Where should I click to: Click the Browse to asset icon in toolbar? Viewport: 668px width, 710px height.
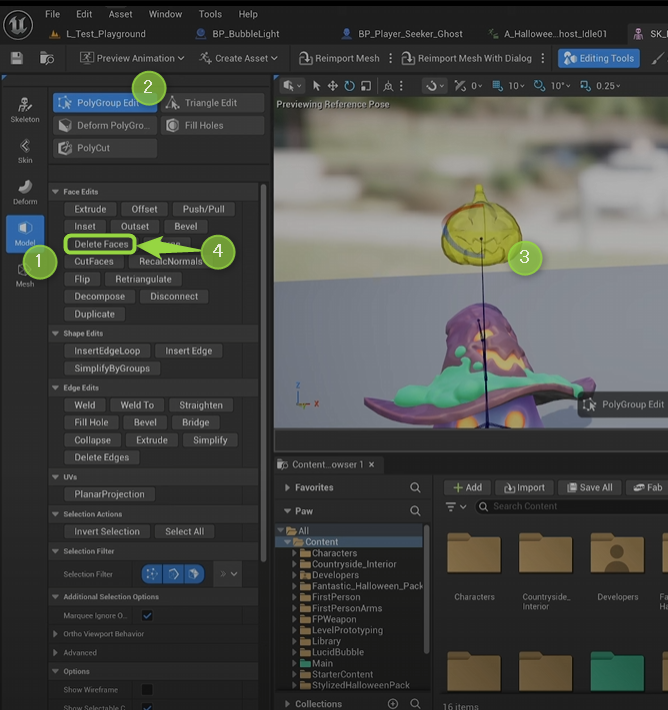[x=47, y=58]
